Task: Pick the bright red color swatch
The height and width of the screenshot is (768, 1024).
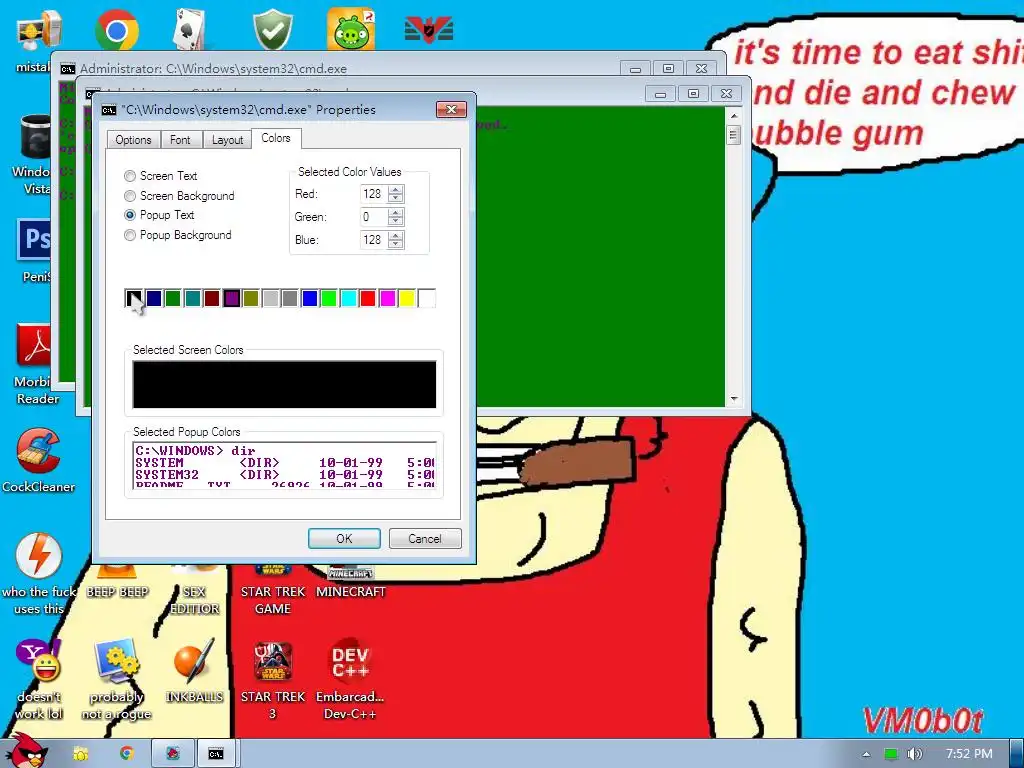Action: coord(368,298)
